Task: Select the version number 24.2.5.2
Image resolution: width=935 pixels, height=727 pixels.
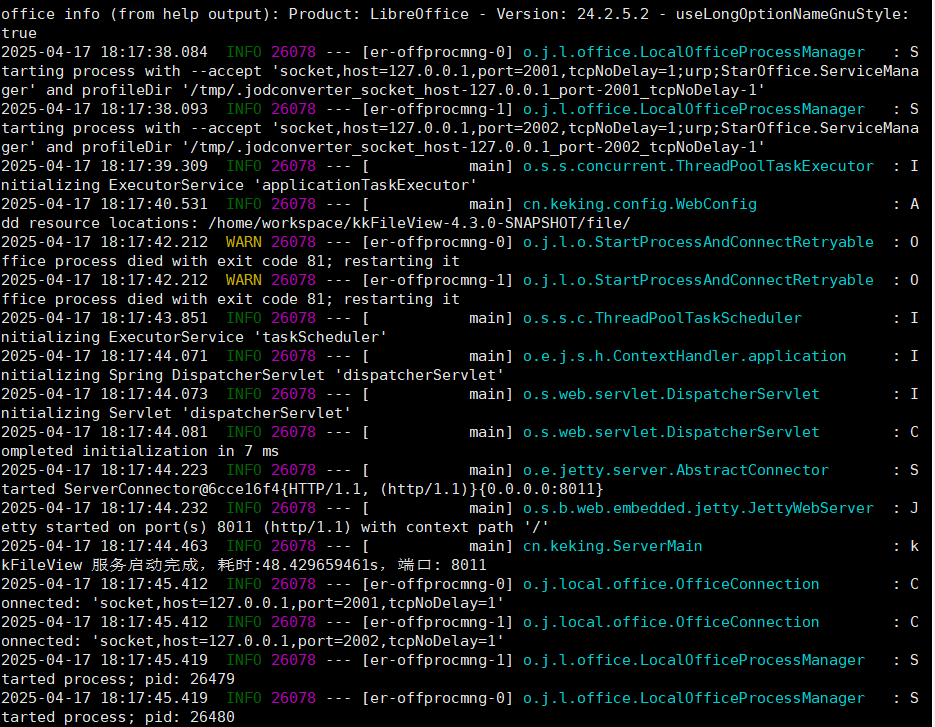Action: [612, 14]
